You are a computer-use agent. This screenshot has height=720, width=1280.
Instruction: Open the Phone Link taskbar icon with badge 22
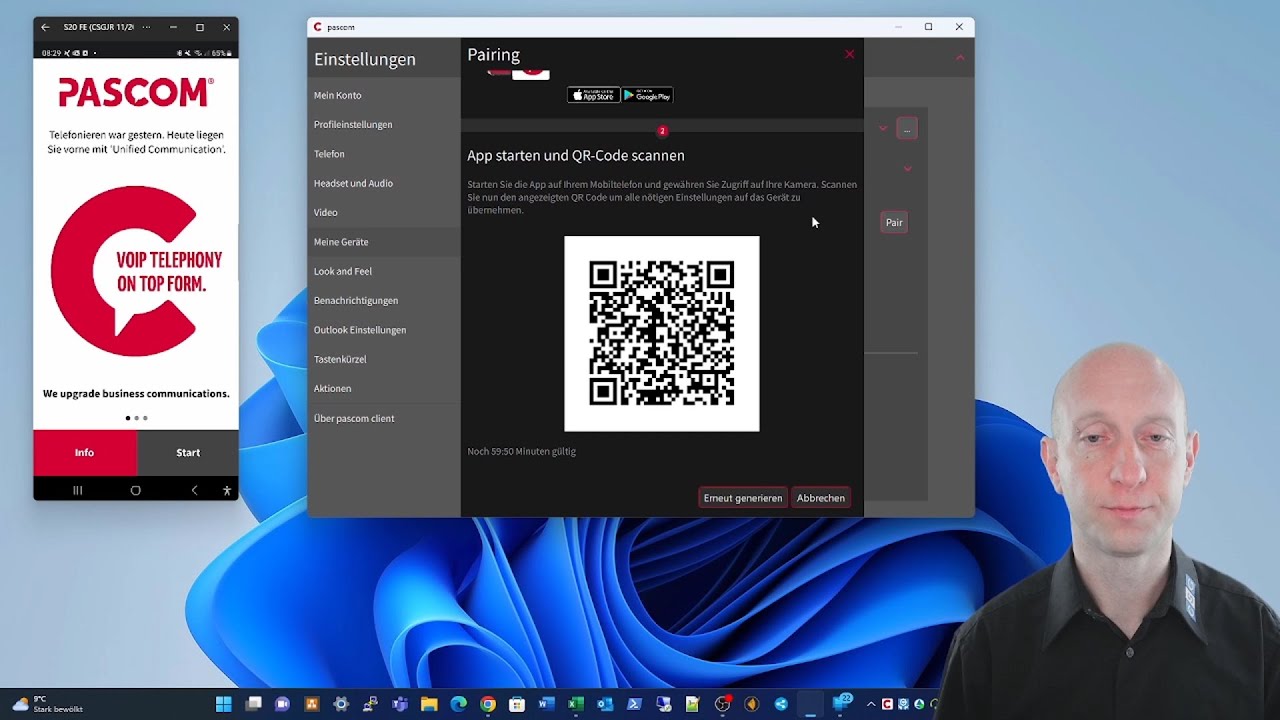841,704
